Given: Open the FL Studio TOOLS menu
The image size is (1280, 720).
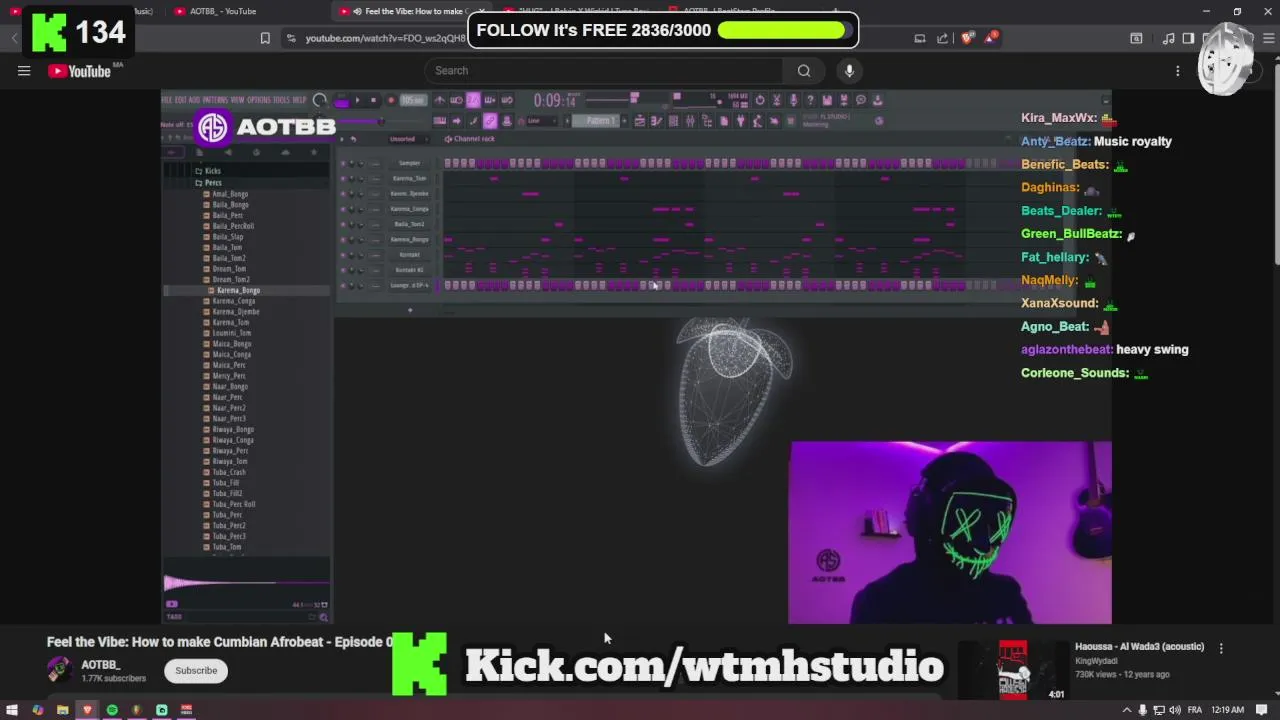Looking at the screenshot, I should coord(282,100).
